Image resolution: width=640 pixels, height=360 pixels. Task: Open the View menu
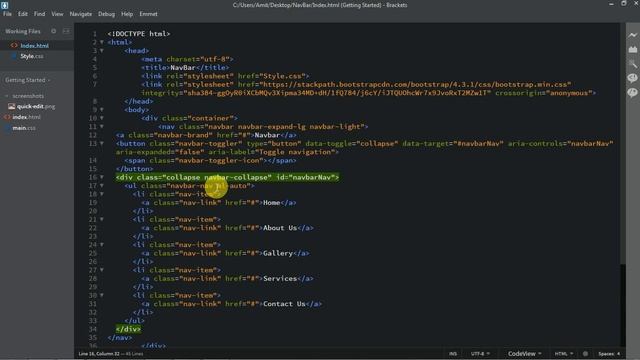click(x=57, y=14)
